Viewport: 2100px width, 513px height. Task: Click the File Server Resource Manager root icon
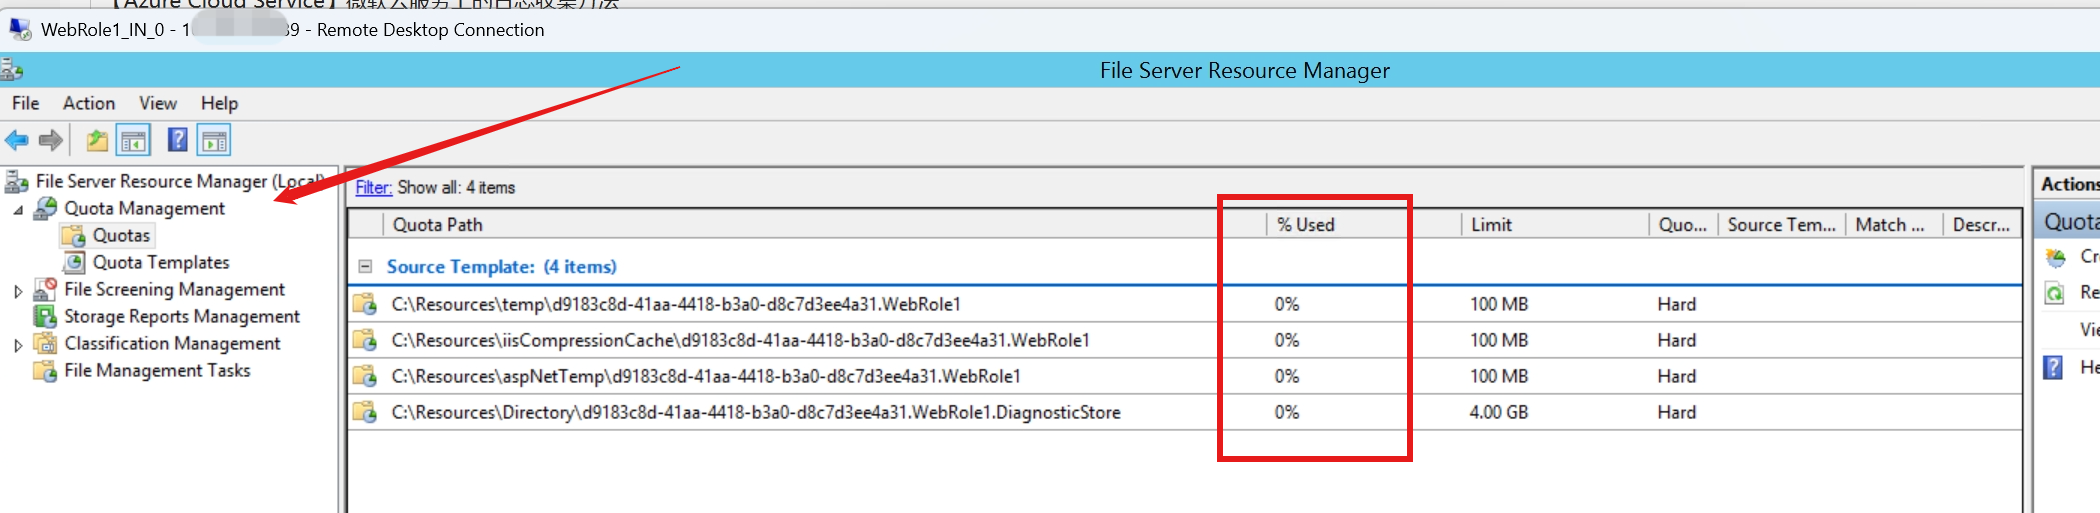tap(17, 181)
